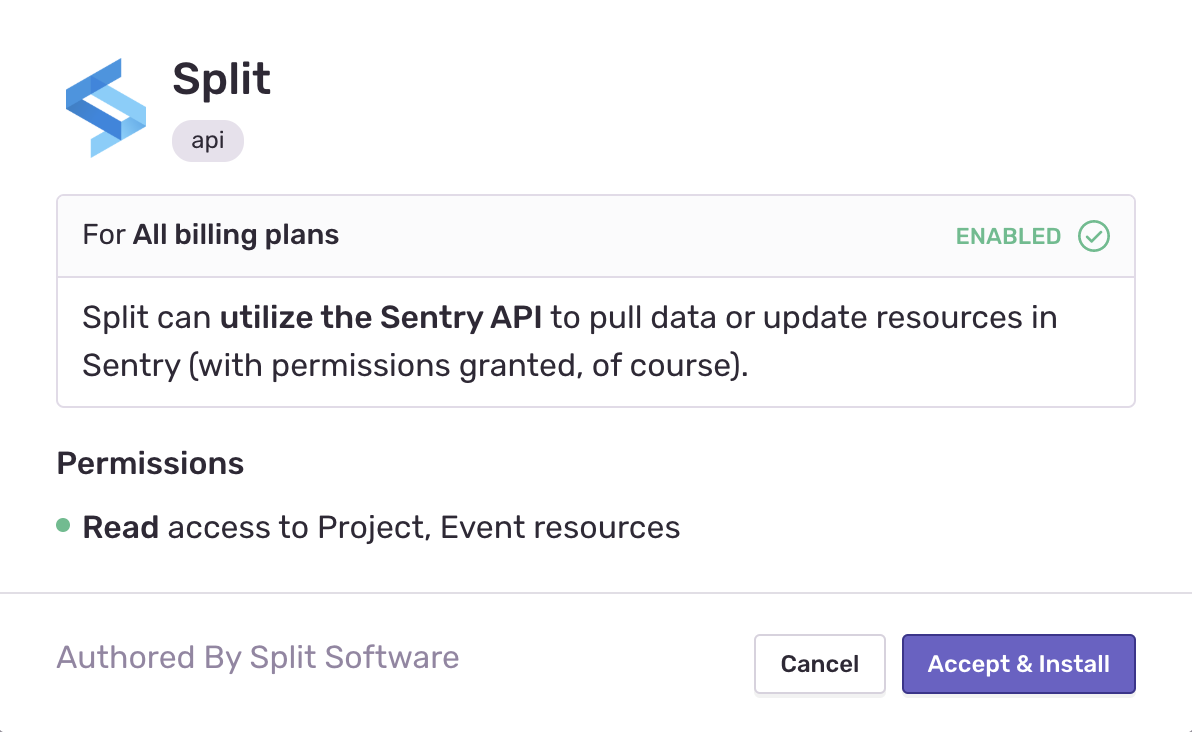
Task: Click the 'Split' integration title
Action: 221,79
